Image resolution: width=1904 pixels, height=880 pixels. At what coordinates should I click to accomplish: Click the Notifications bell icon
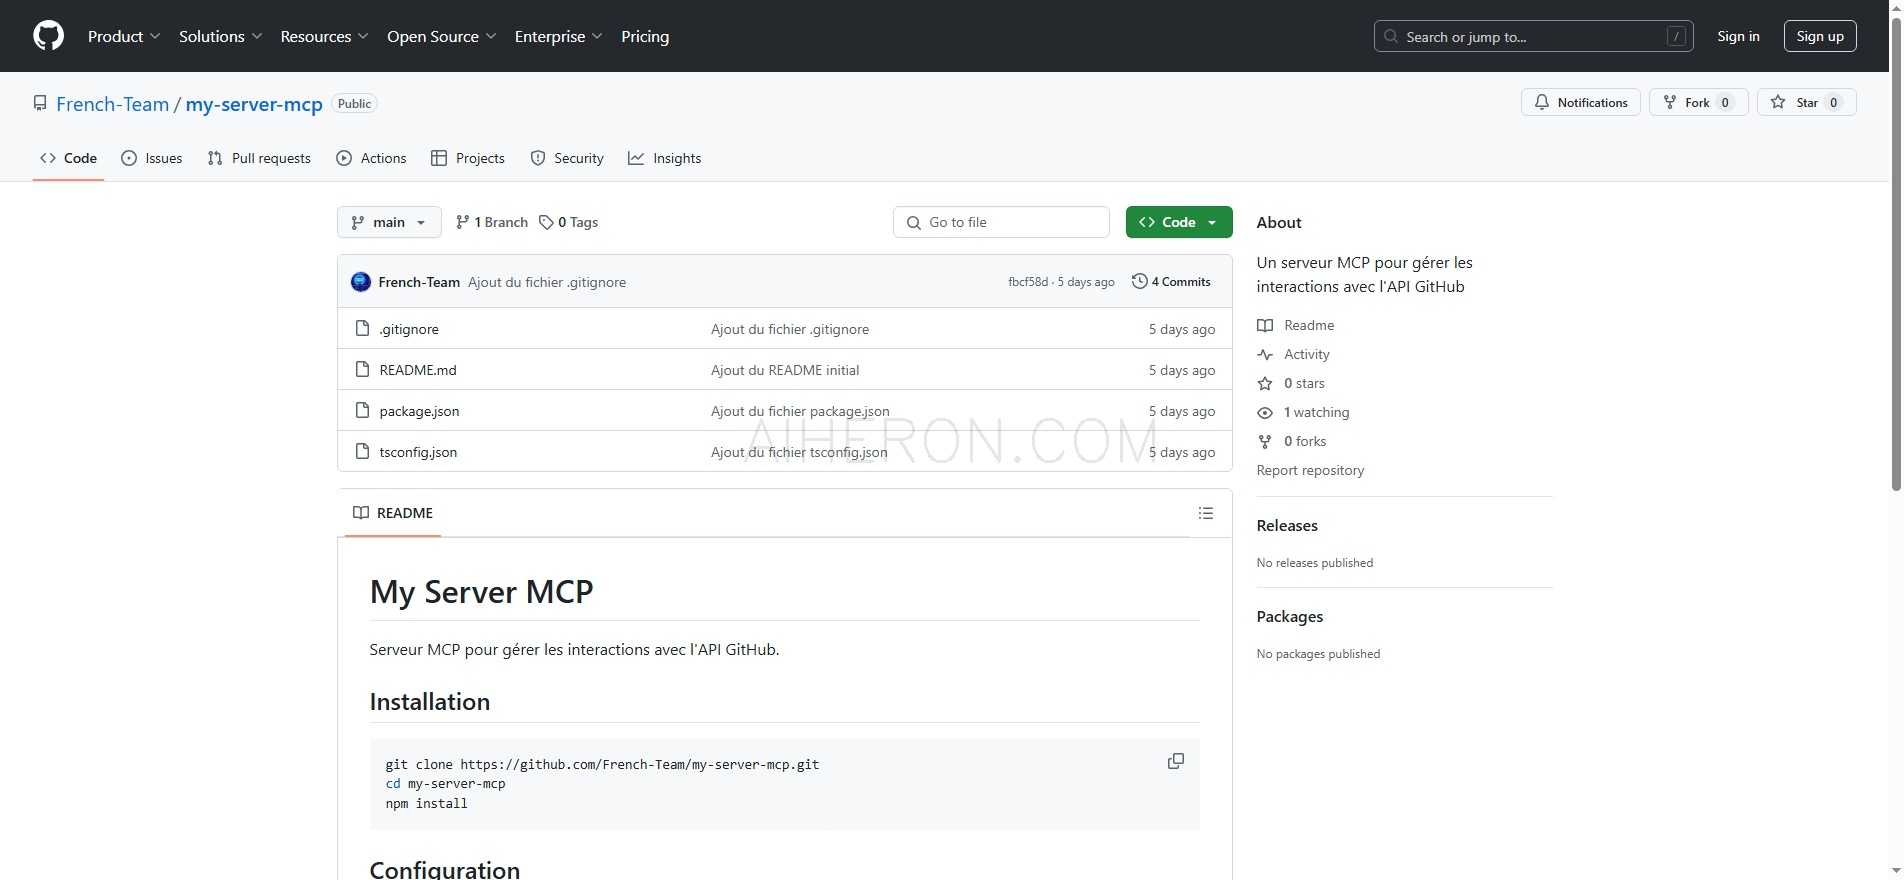[1542, 102]
